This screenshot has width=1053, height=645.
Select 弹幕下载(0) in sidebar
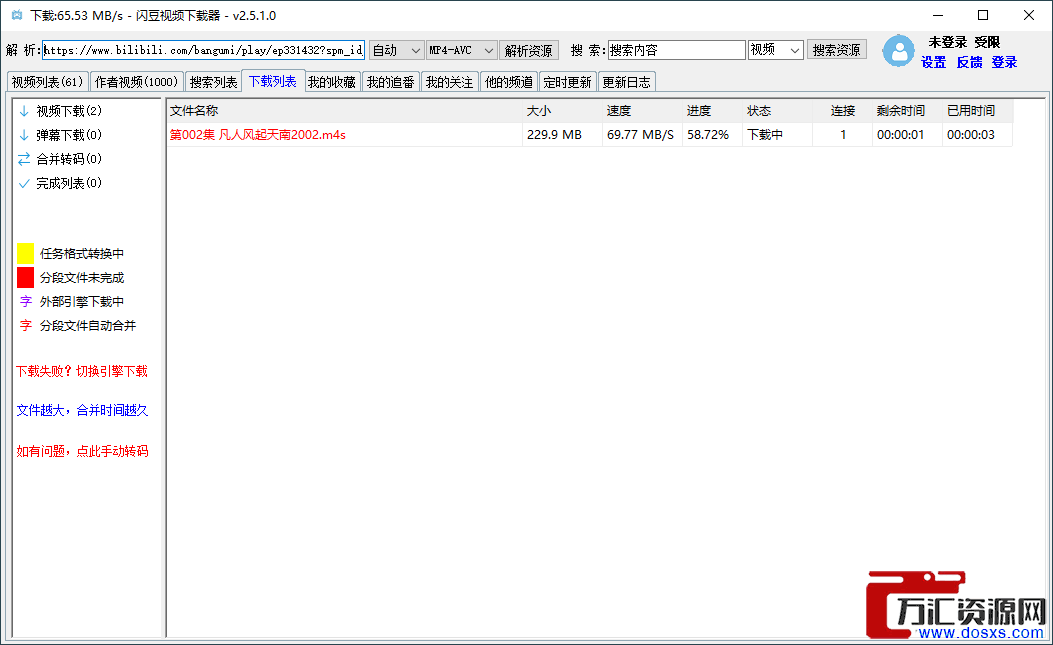69,135
